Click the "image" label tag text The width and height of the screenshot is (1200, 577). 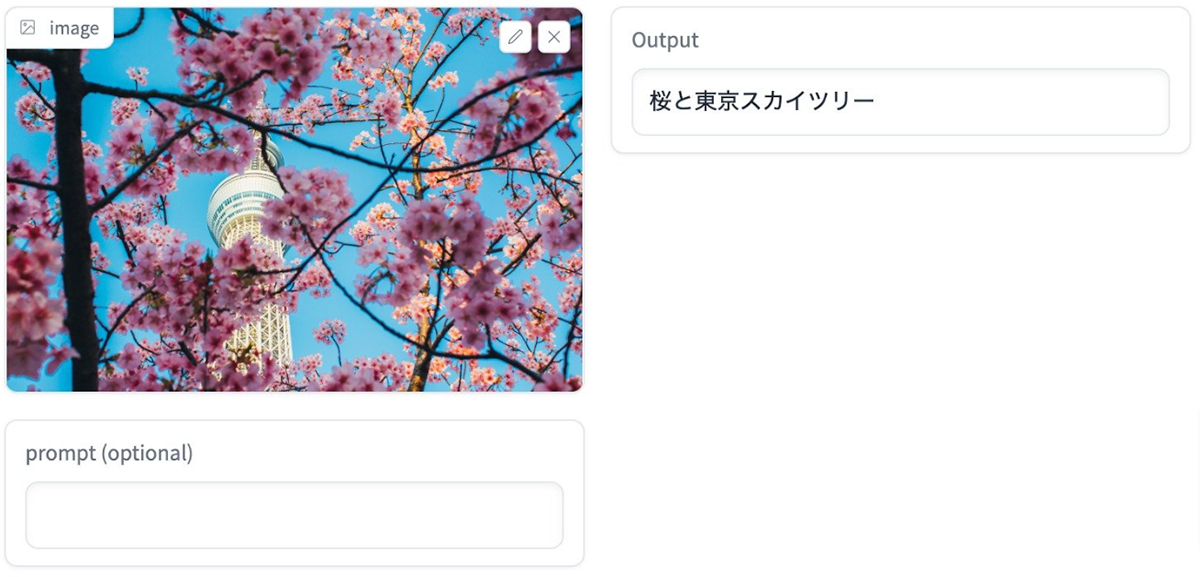74,28
